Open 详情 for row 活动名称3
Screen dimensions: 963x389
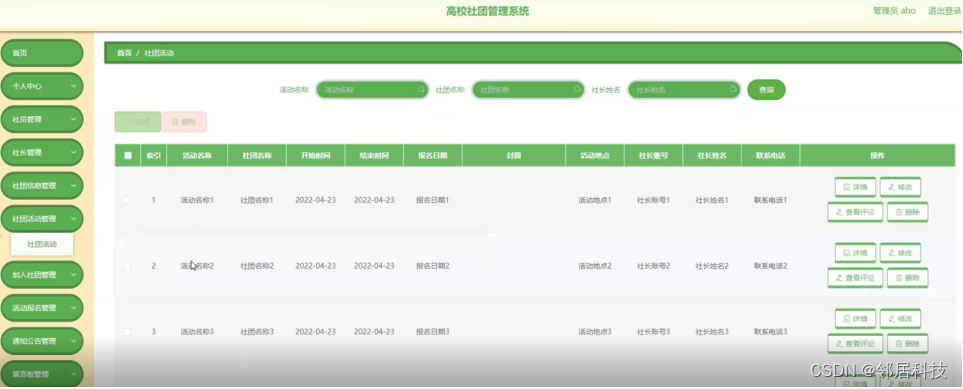(855, 319)
